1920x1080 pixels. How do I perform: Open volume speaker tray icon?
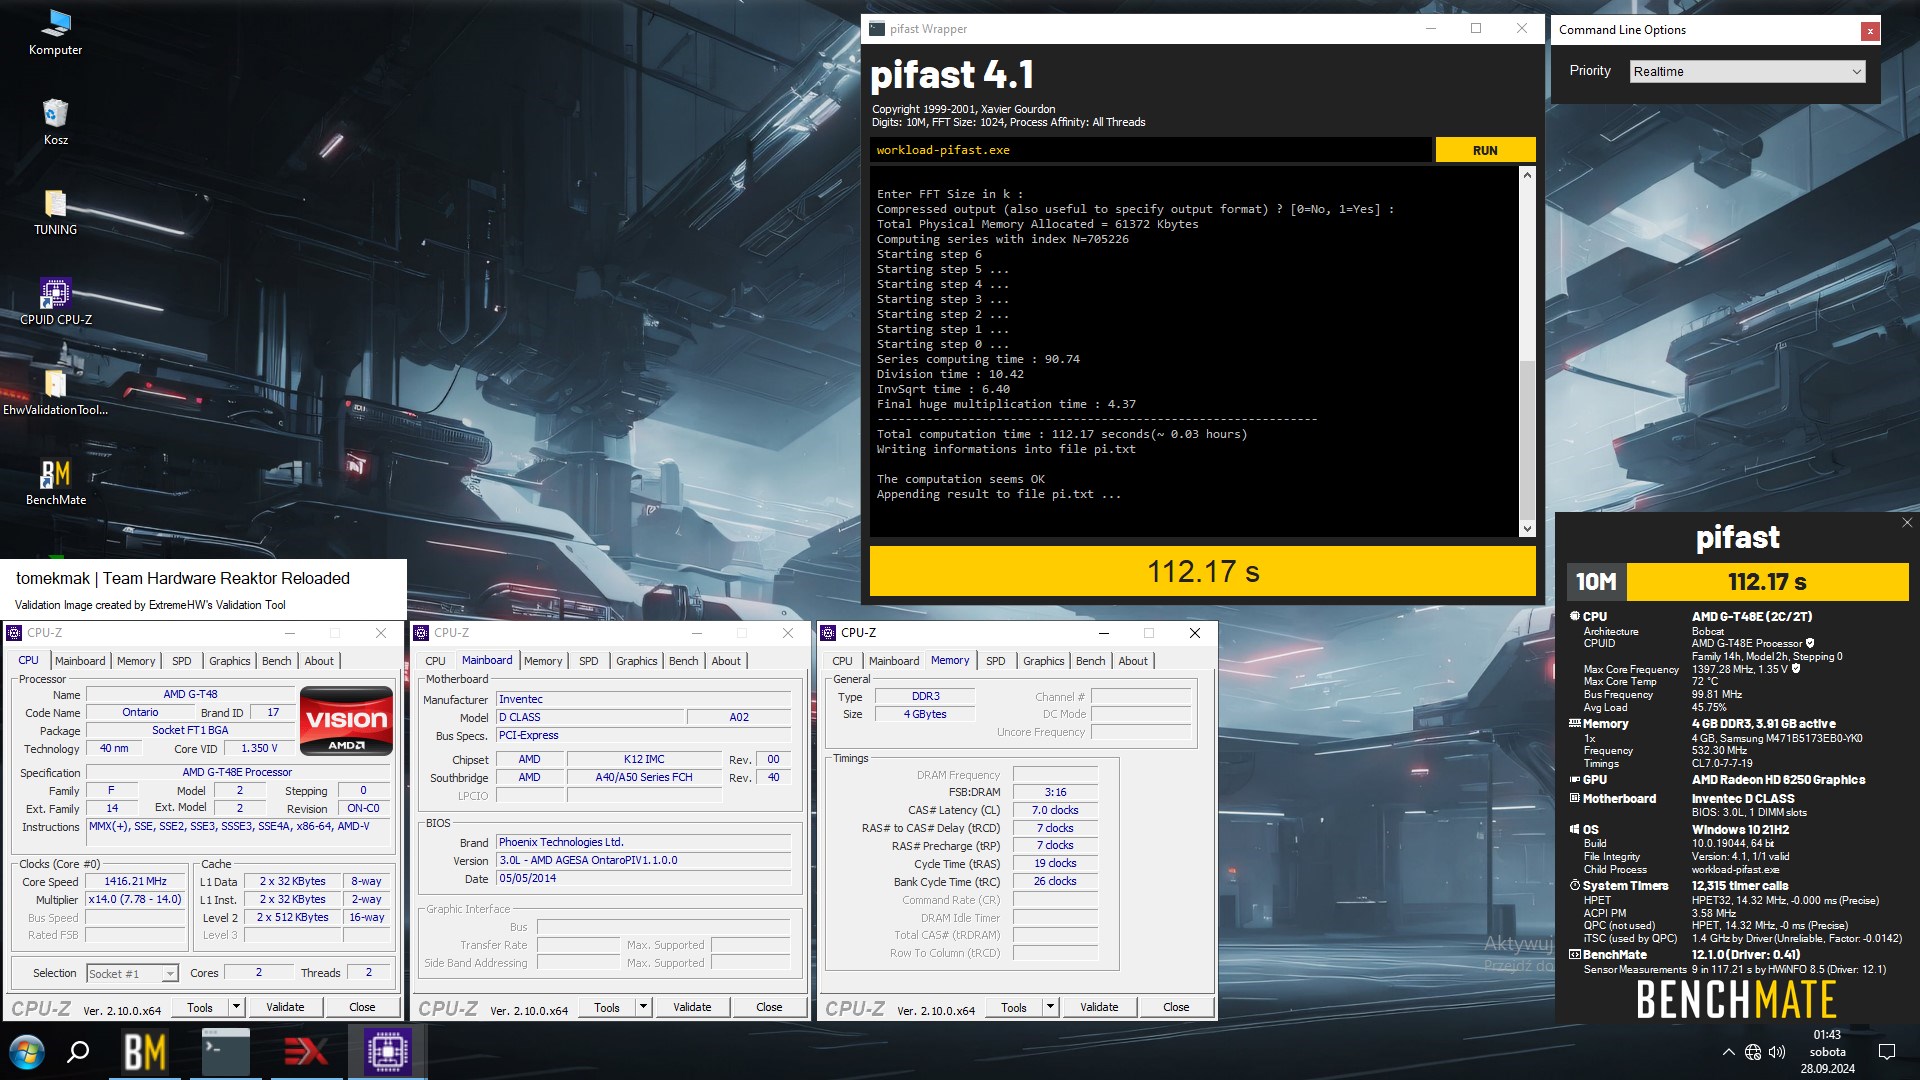(x=1777, y=1052)
